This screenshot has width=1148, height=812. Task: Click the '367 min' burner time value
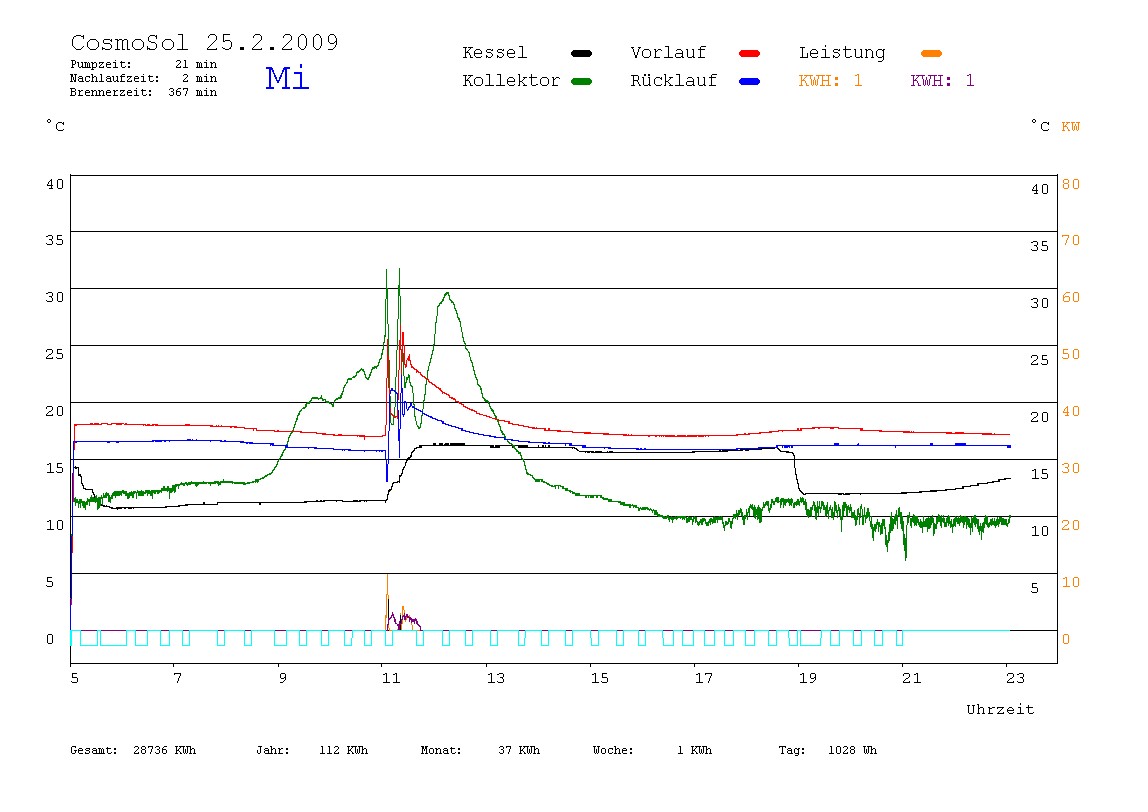click(x=193, y=92)
